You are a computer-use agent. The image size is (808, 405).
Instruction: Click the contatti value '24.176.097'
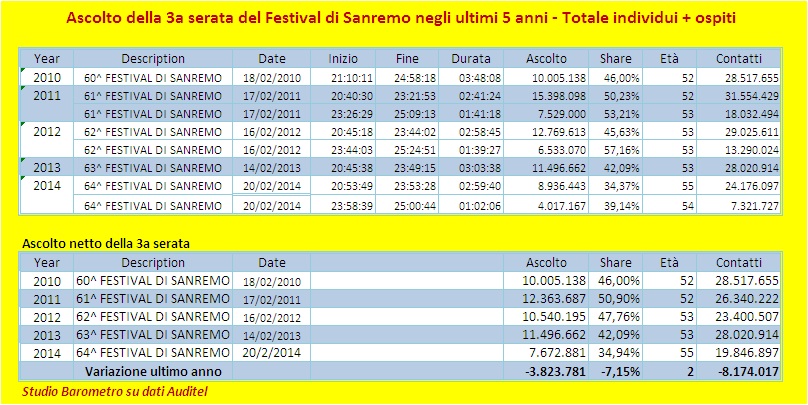[x=751, y=186]
